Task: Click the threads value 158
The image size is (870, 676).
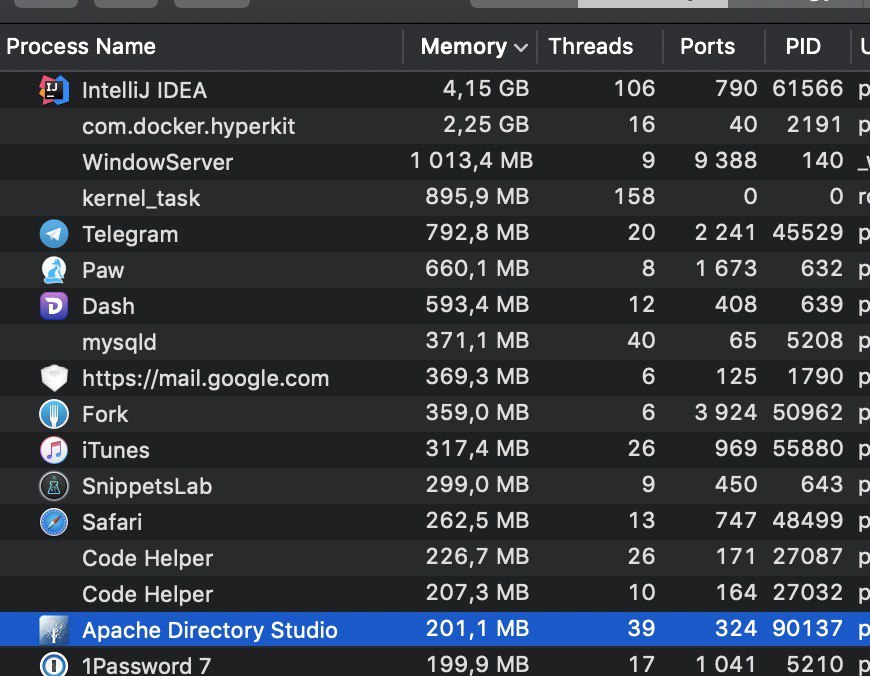Action: [x=635, y=196]
